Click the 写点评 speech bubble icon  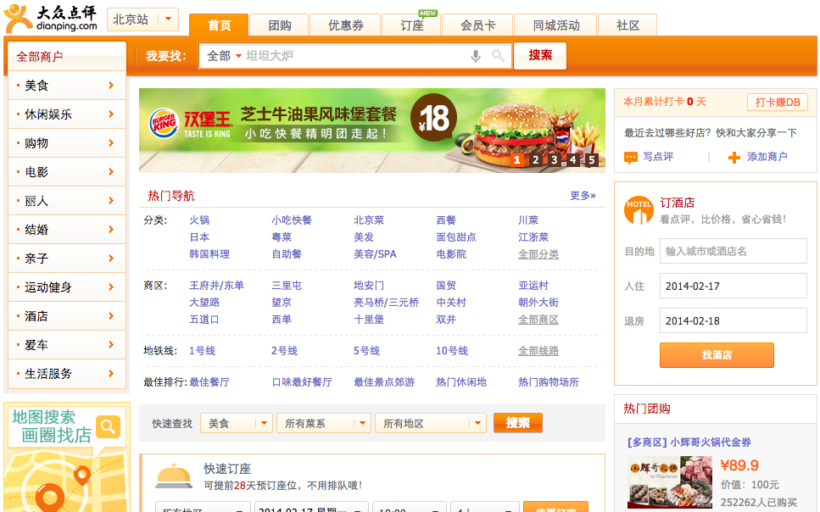pyautogui.click(x=631, y=157)
